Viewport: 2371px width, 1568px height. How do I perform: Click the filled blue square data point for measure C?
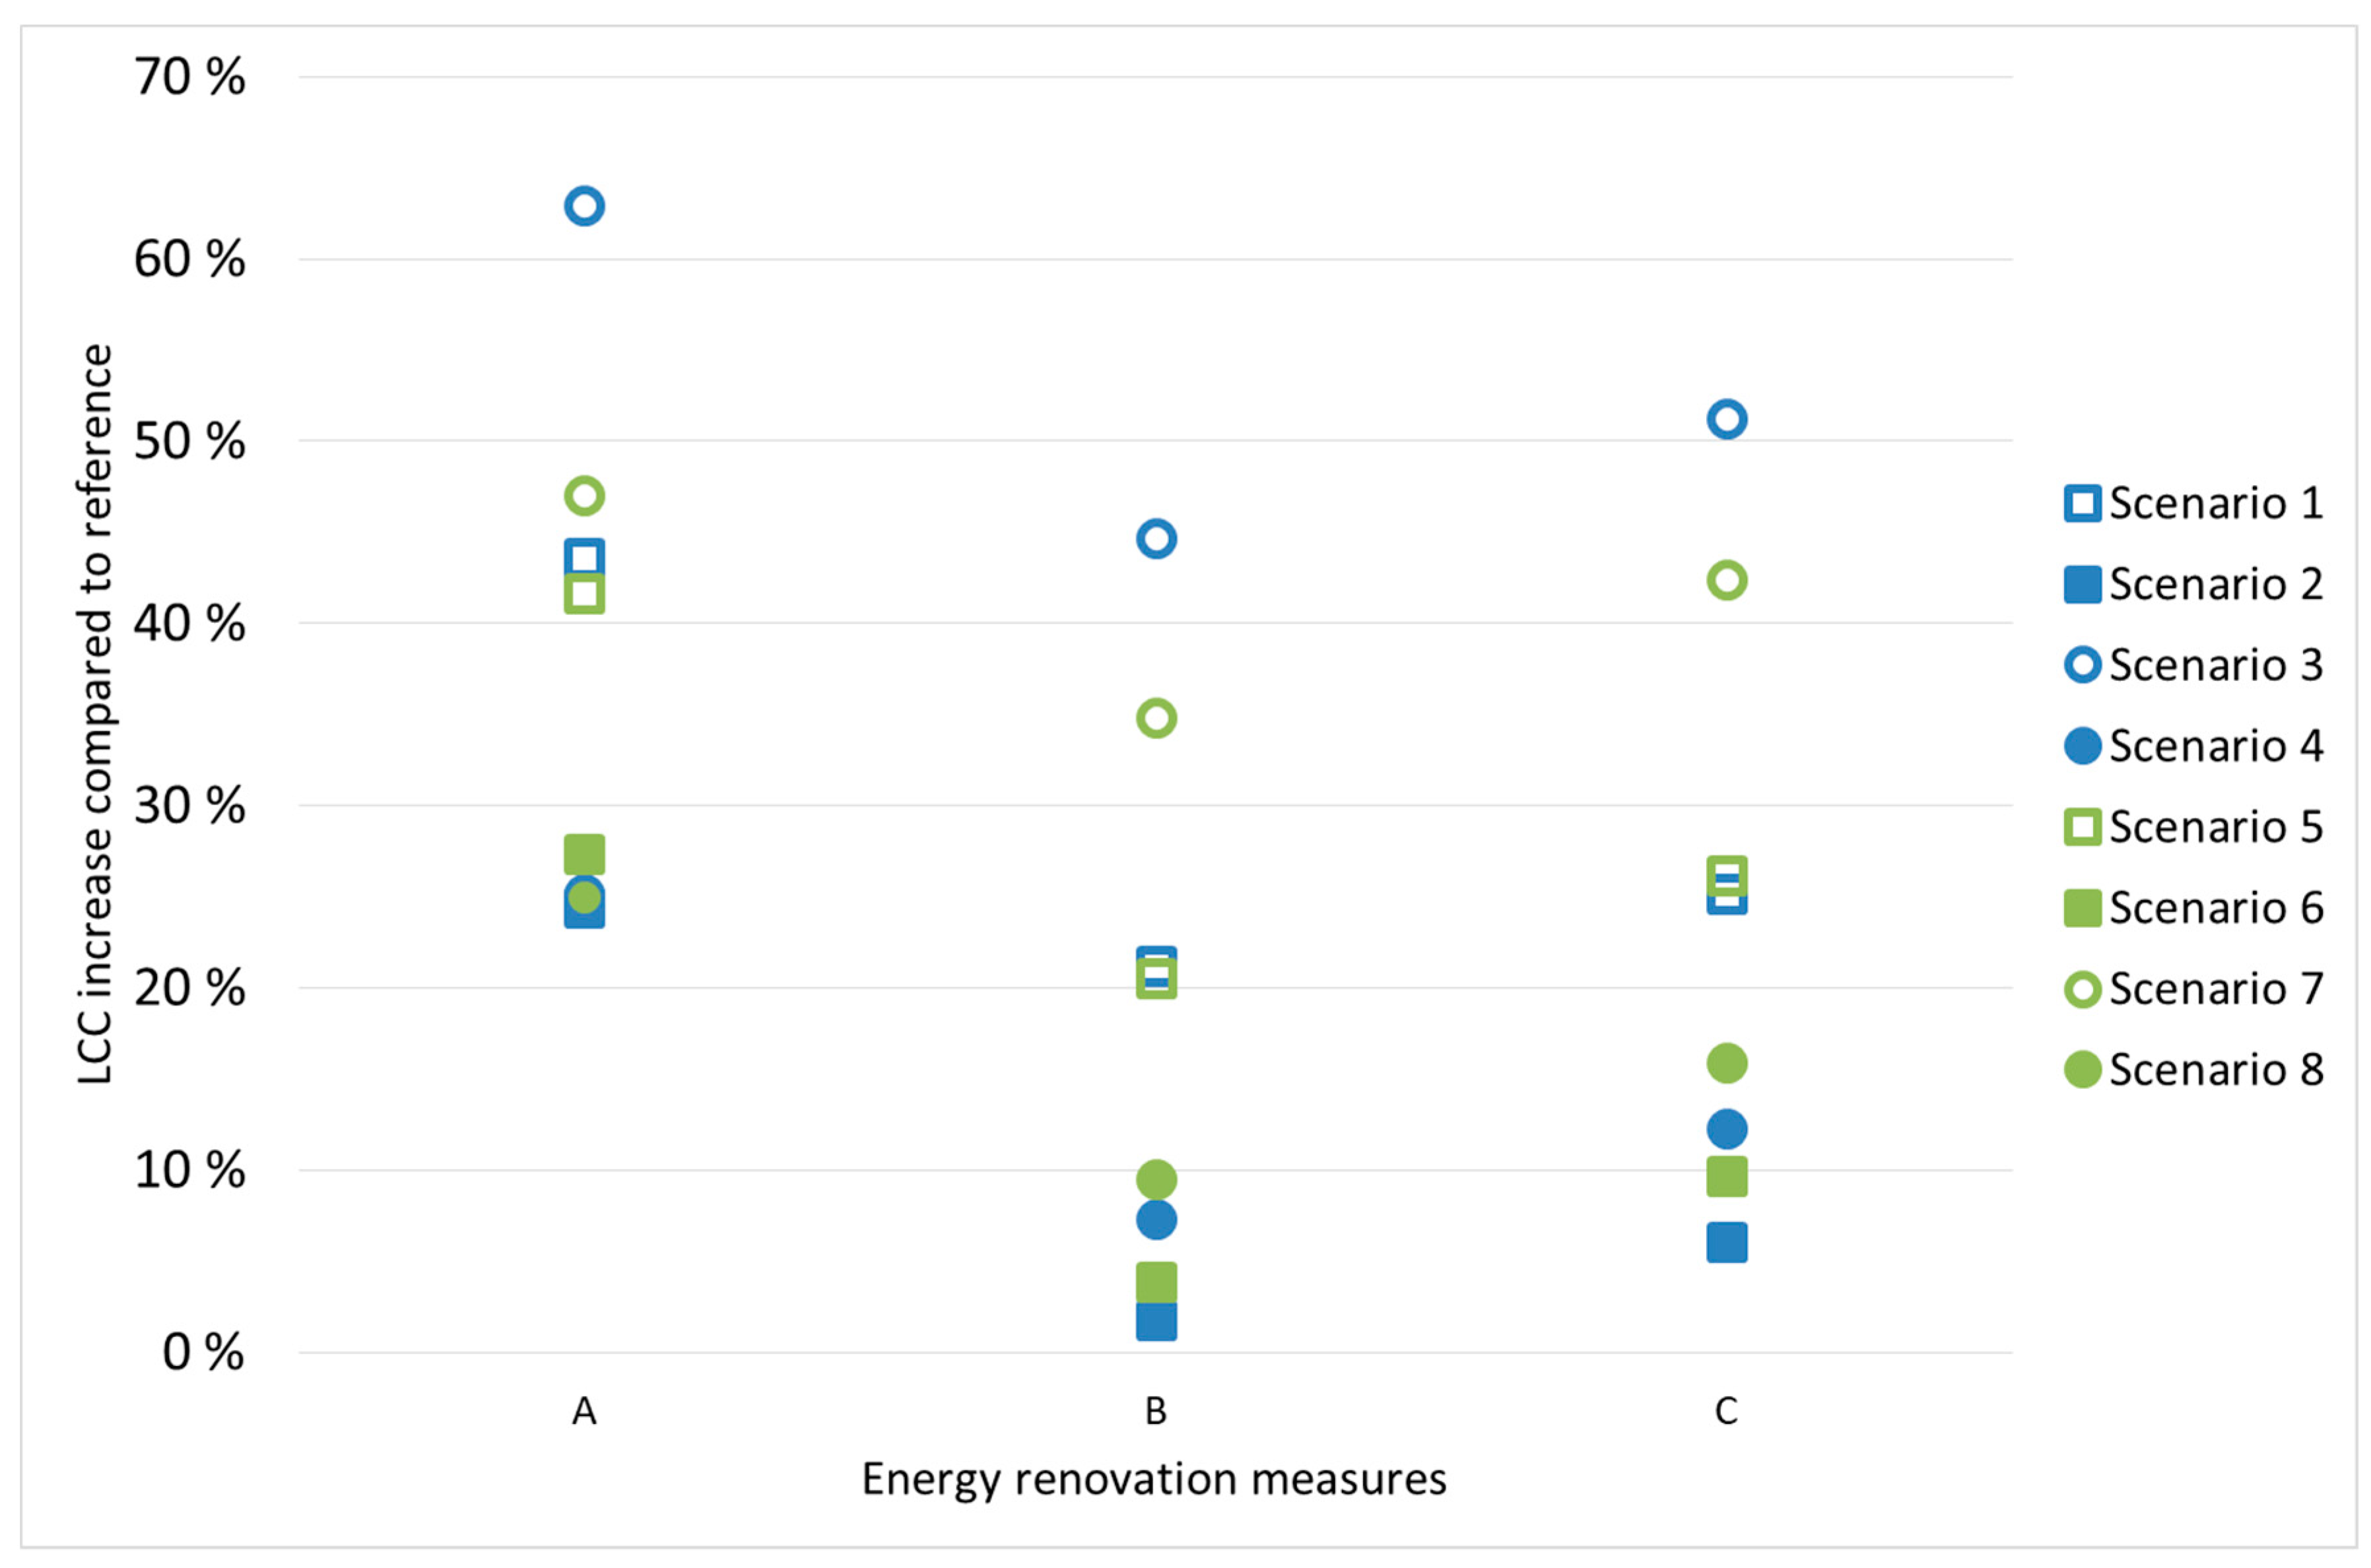[1726, 1243]
